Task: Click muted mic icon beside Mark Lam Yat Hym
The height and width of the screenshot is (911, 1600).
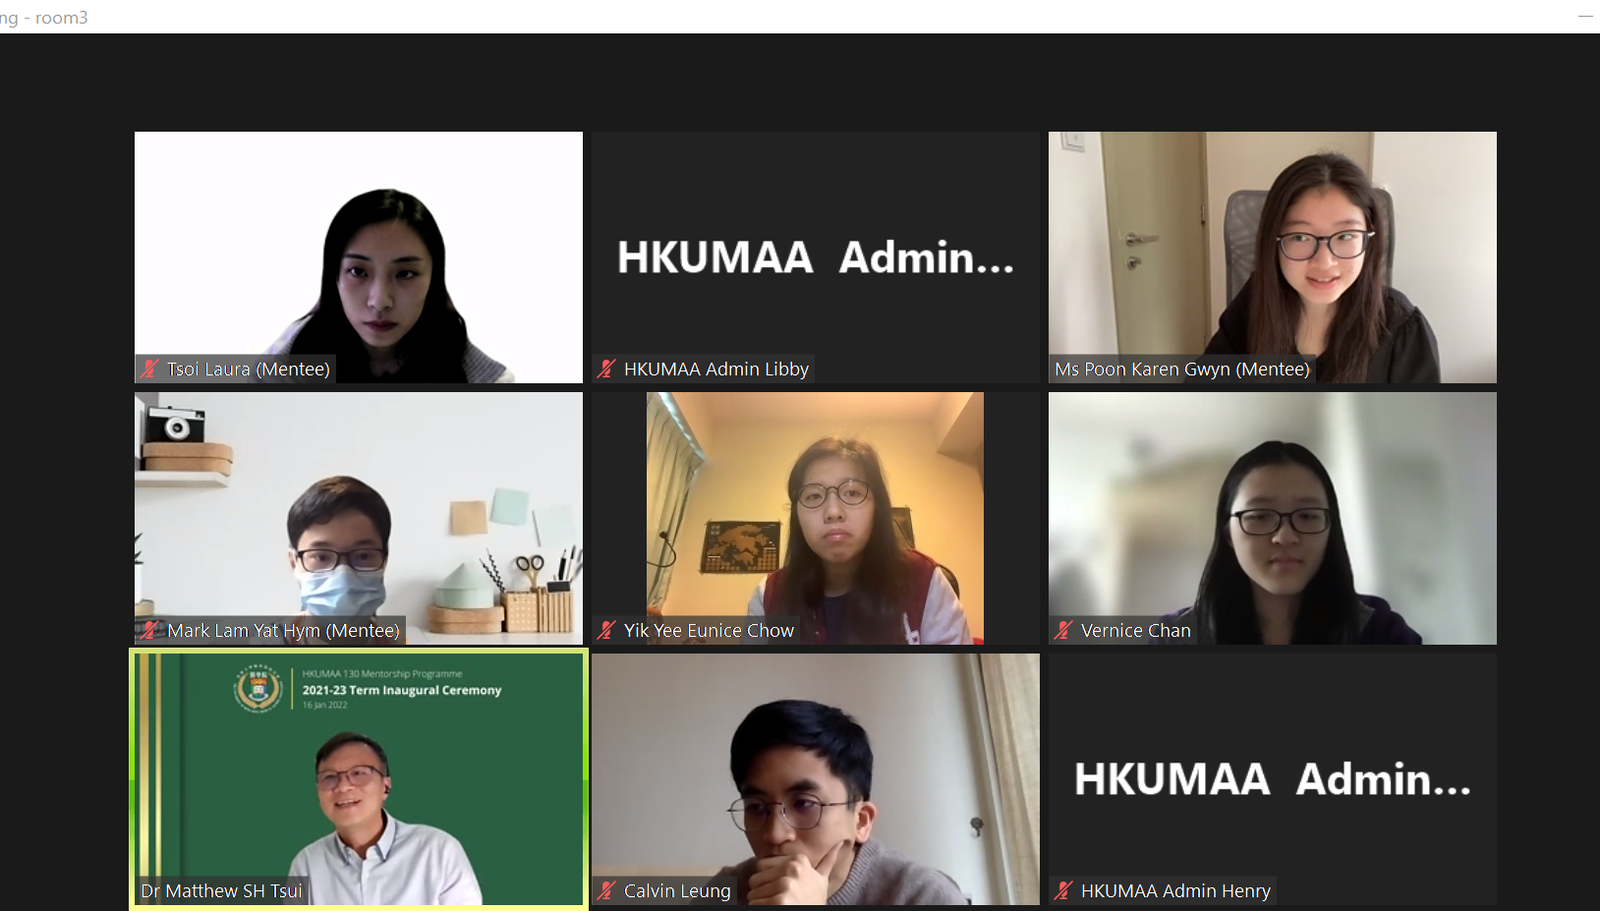Action: pos(150,630)
